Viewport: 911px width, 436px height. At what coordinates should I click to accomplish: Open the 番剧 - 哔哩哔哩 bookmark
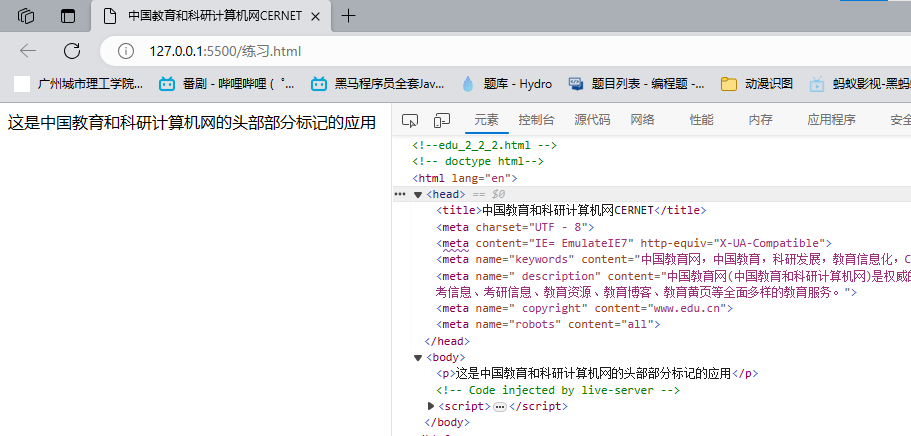tap(227, 84)
